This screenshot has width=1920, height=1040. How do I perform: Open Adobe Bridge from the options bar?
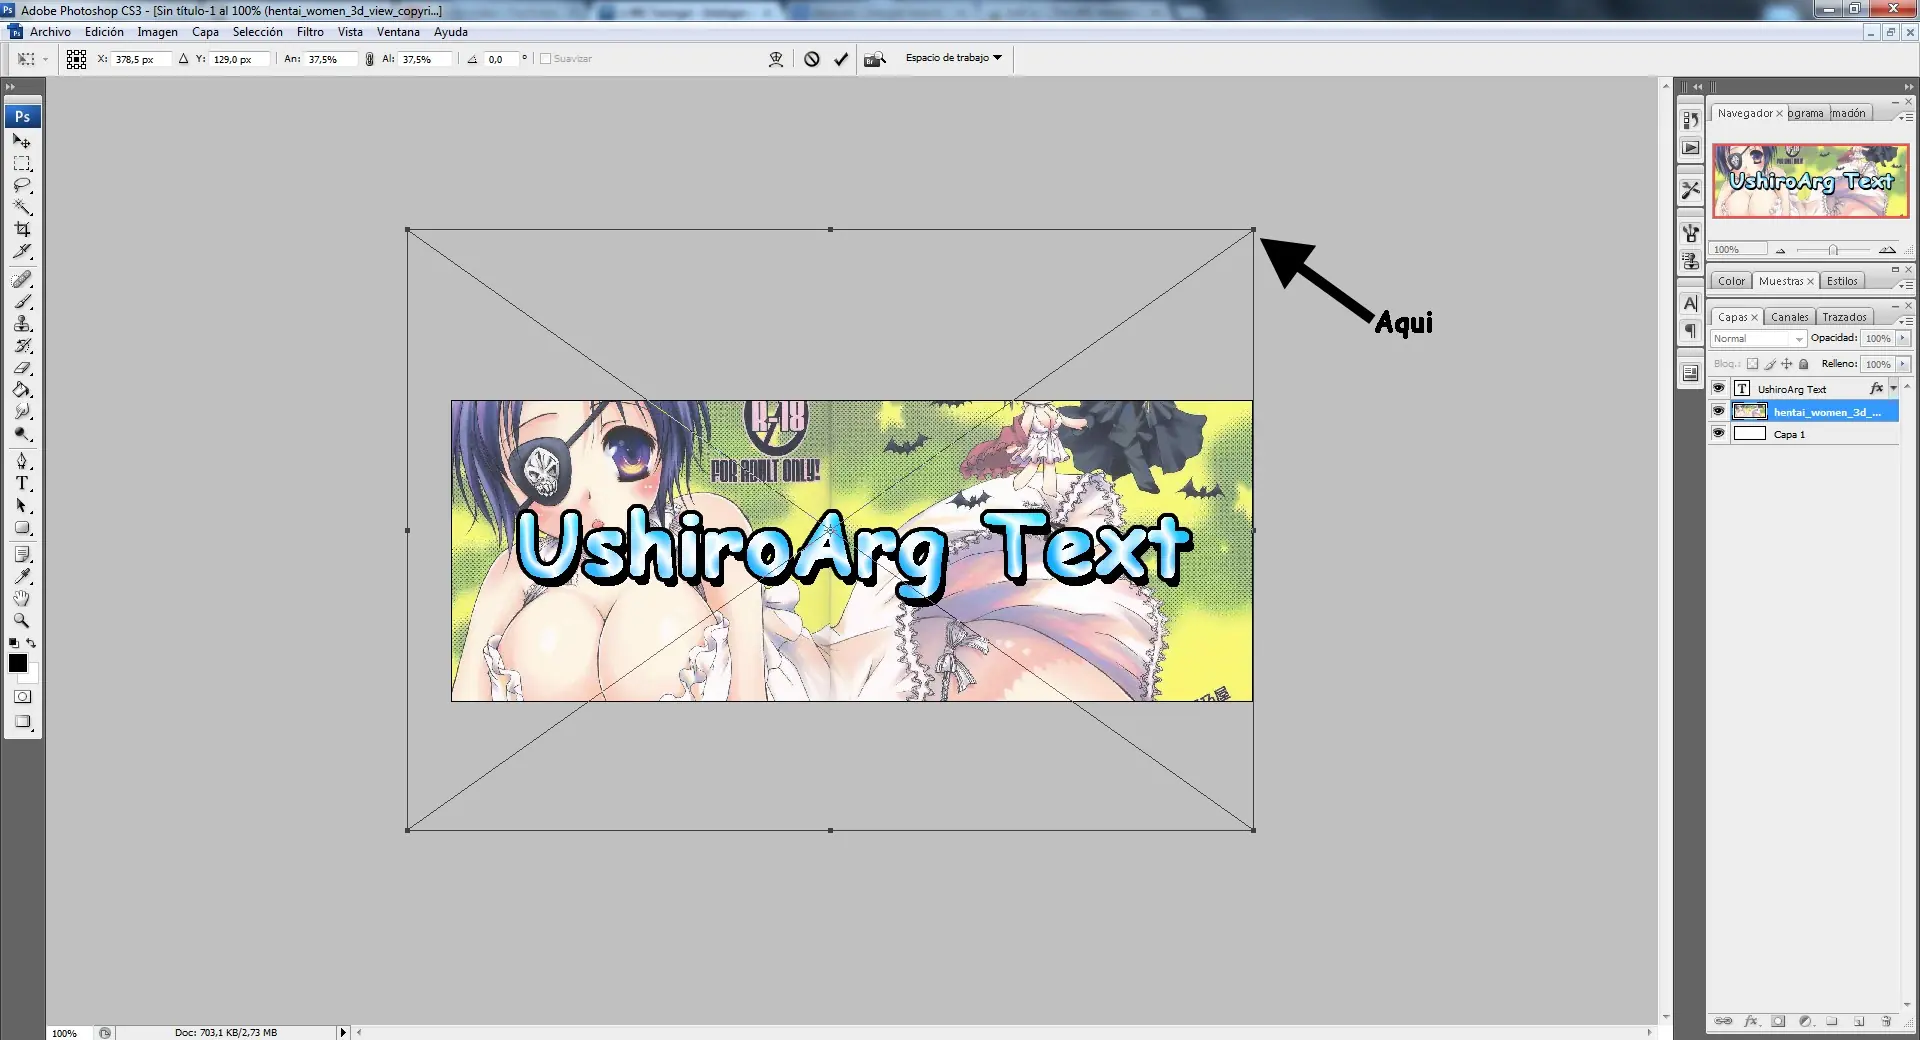875,59
